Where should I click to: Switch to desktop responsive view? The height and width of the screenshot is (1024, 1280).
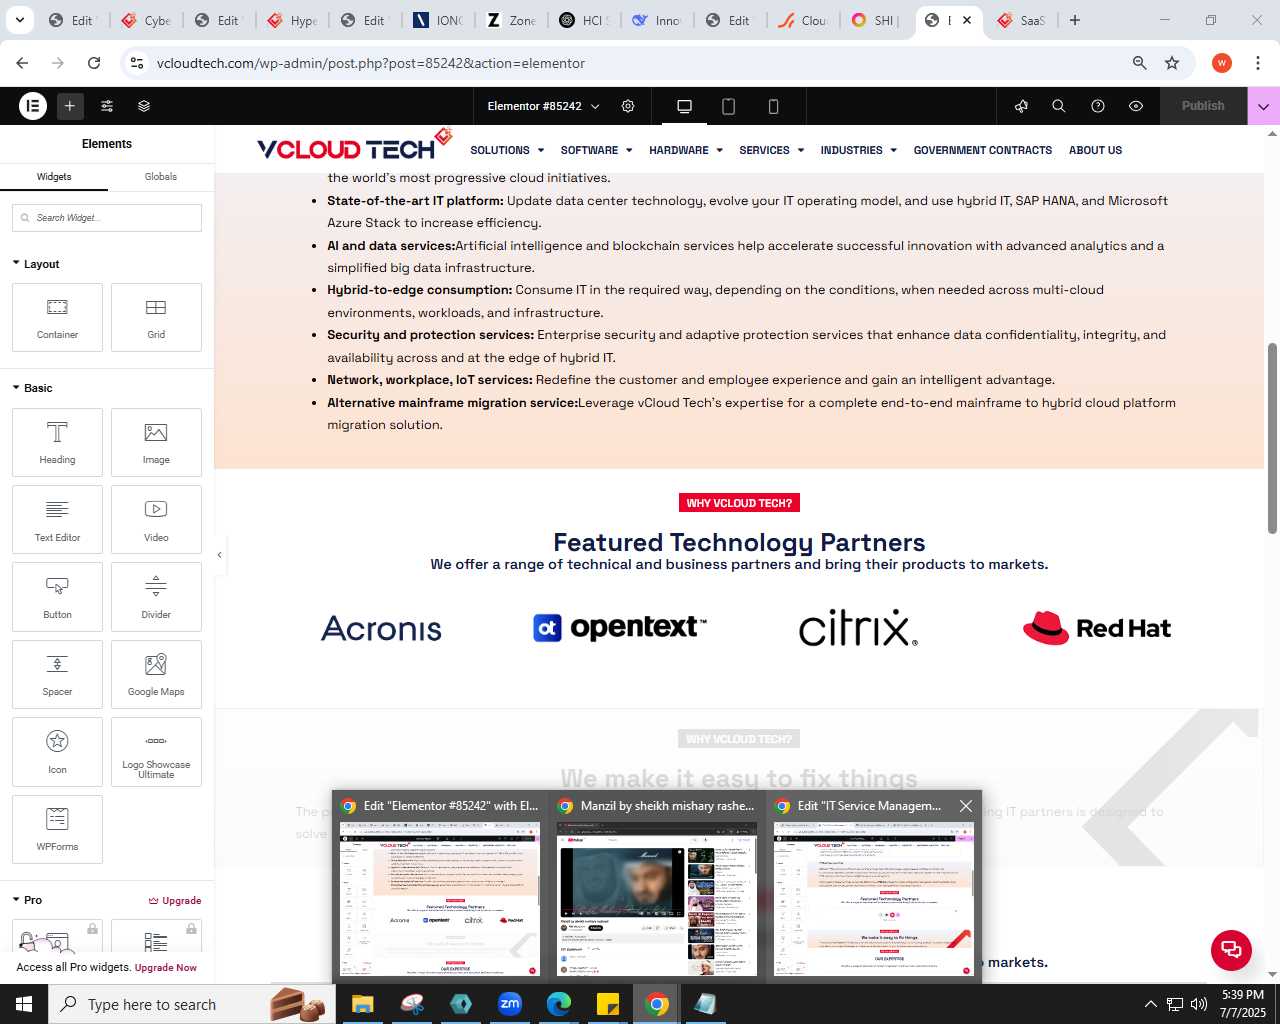(x=685, y=106)
